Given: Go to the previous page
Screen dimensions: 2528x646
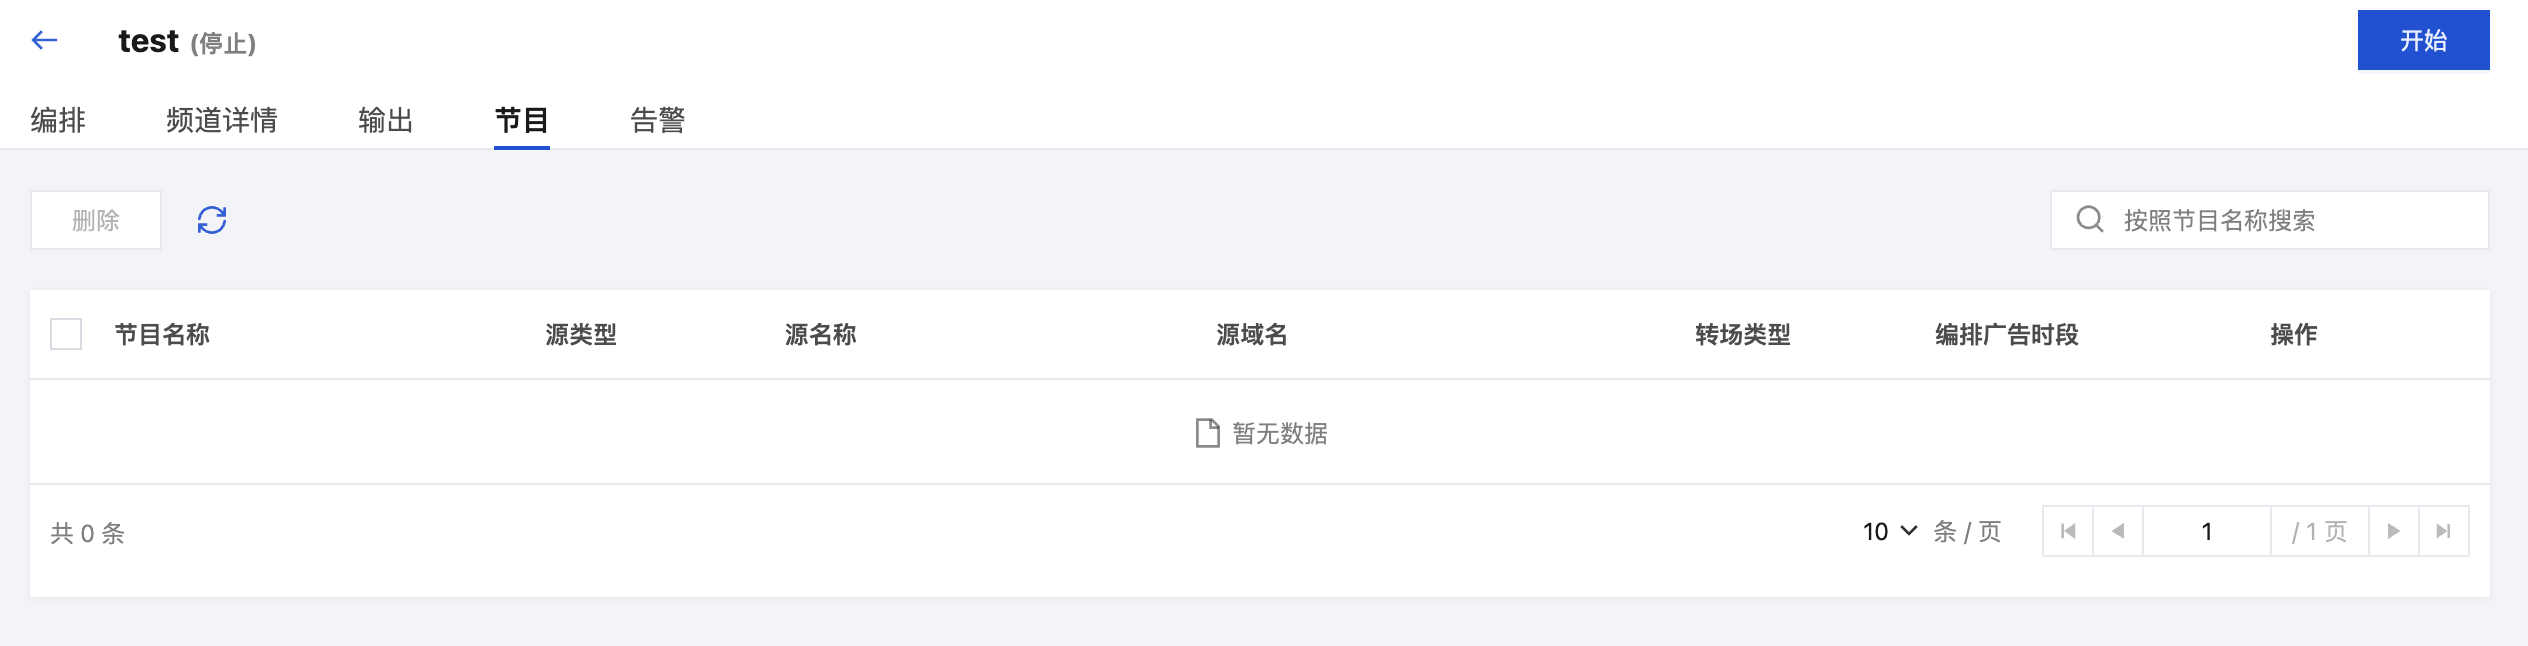Looking at the screenshot, I should (x=2117, y=531).
